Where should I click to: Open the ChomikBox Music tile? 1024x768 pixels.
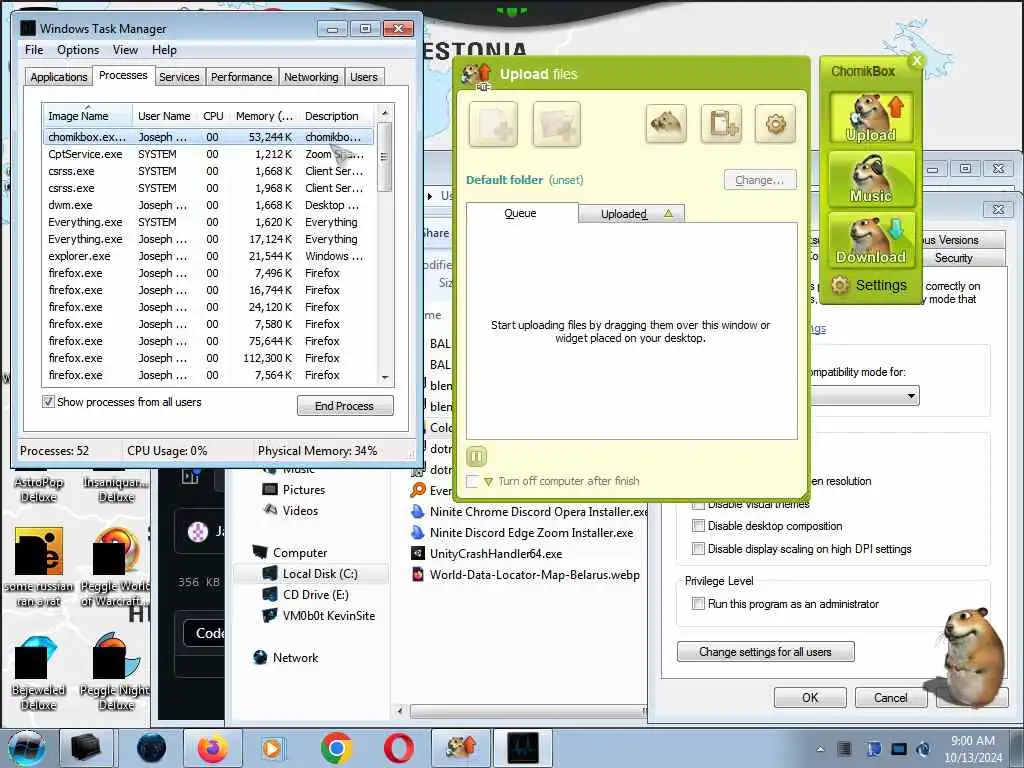(x=871, y=178)
